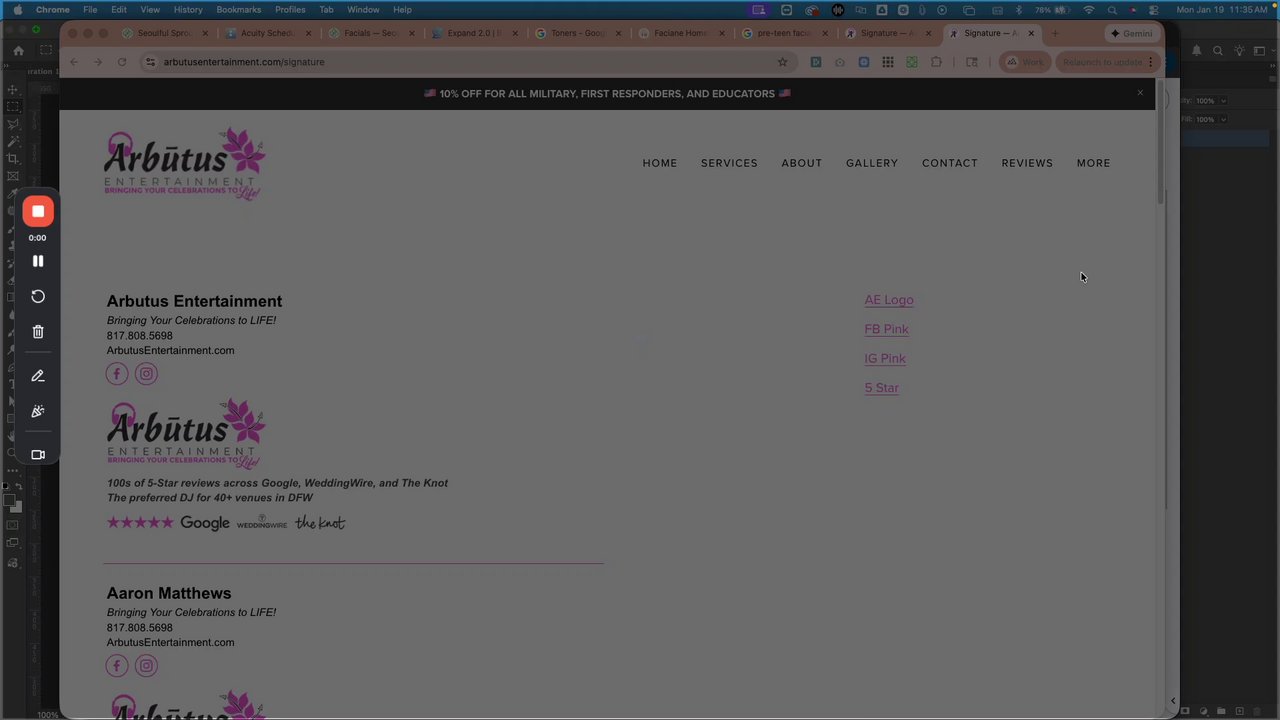Reload the page with the refresh icon

(122, 62)
